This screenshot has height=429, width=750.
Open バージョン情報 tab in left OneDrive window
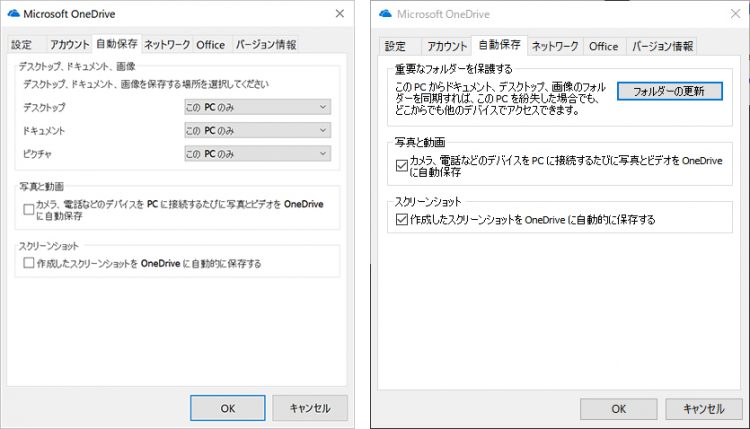[265, 44]
